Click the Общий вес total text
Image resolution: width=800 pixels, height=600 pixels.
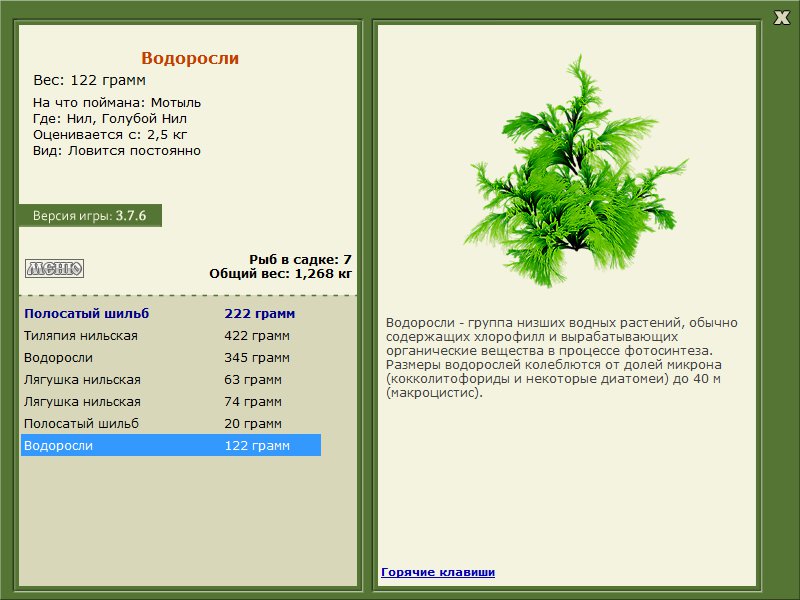(x=280, y=273)
